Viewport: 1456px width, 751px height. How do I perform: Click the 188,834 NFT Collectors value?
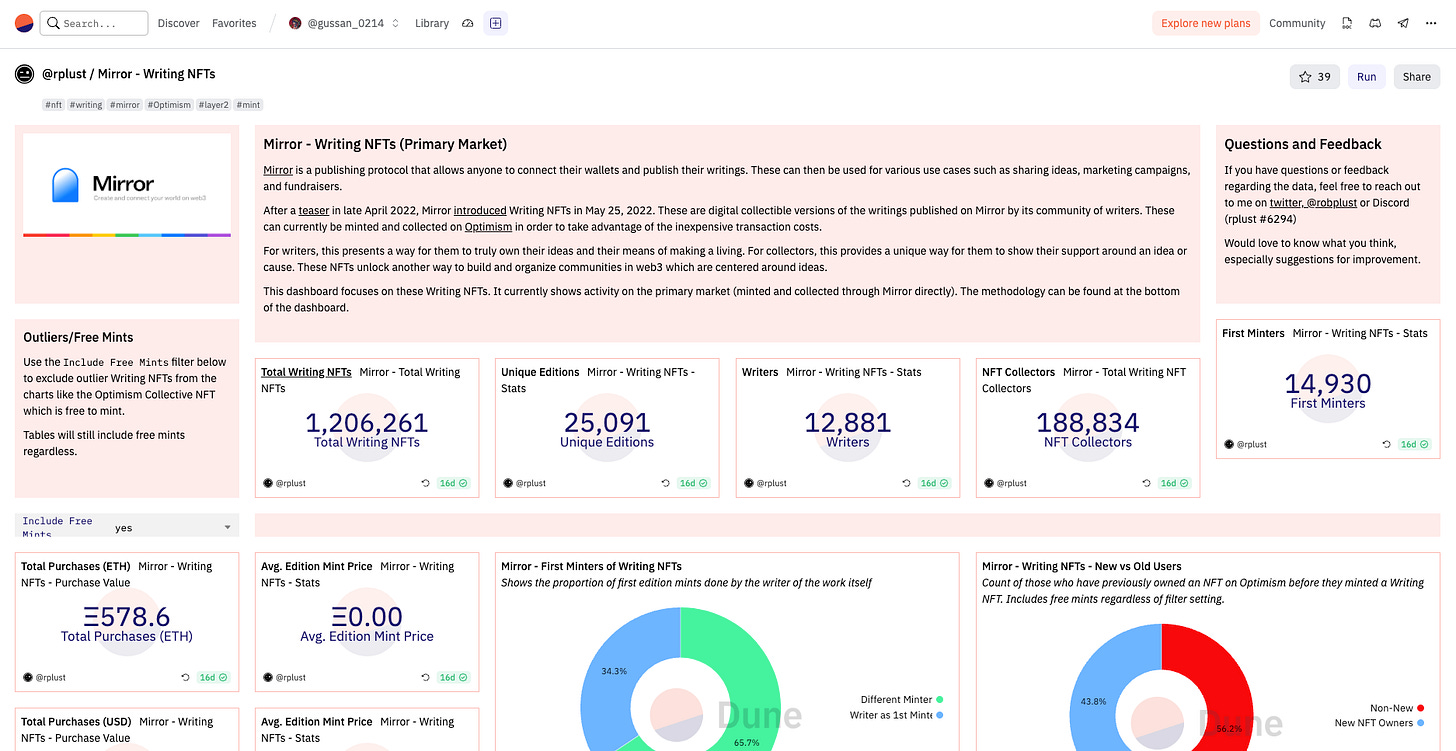(x=1088, y=423)
